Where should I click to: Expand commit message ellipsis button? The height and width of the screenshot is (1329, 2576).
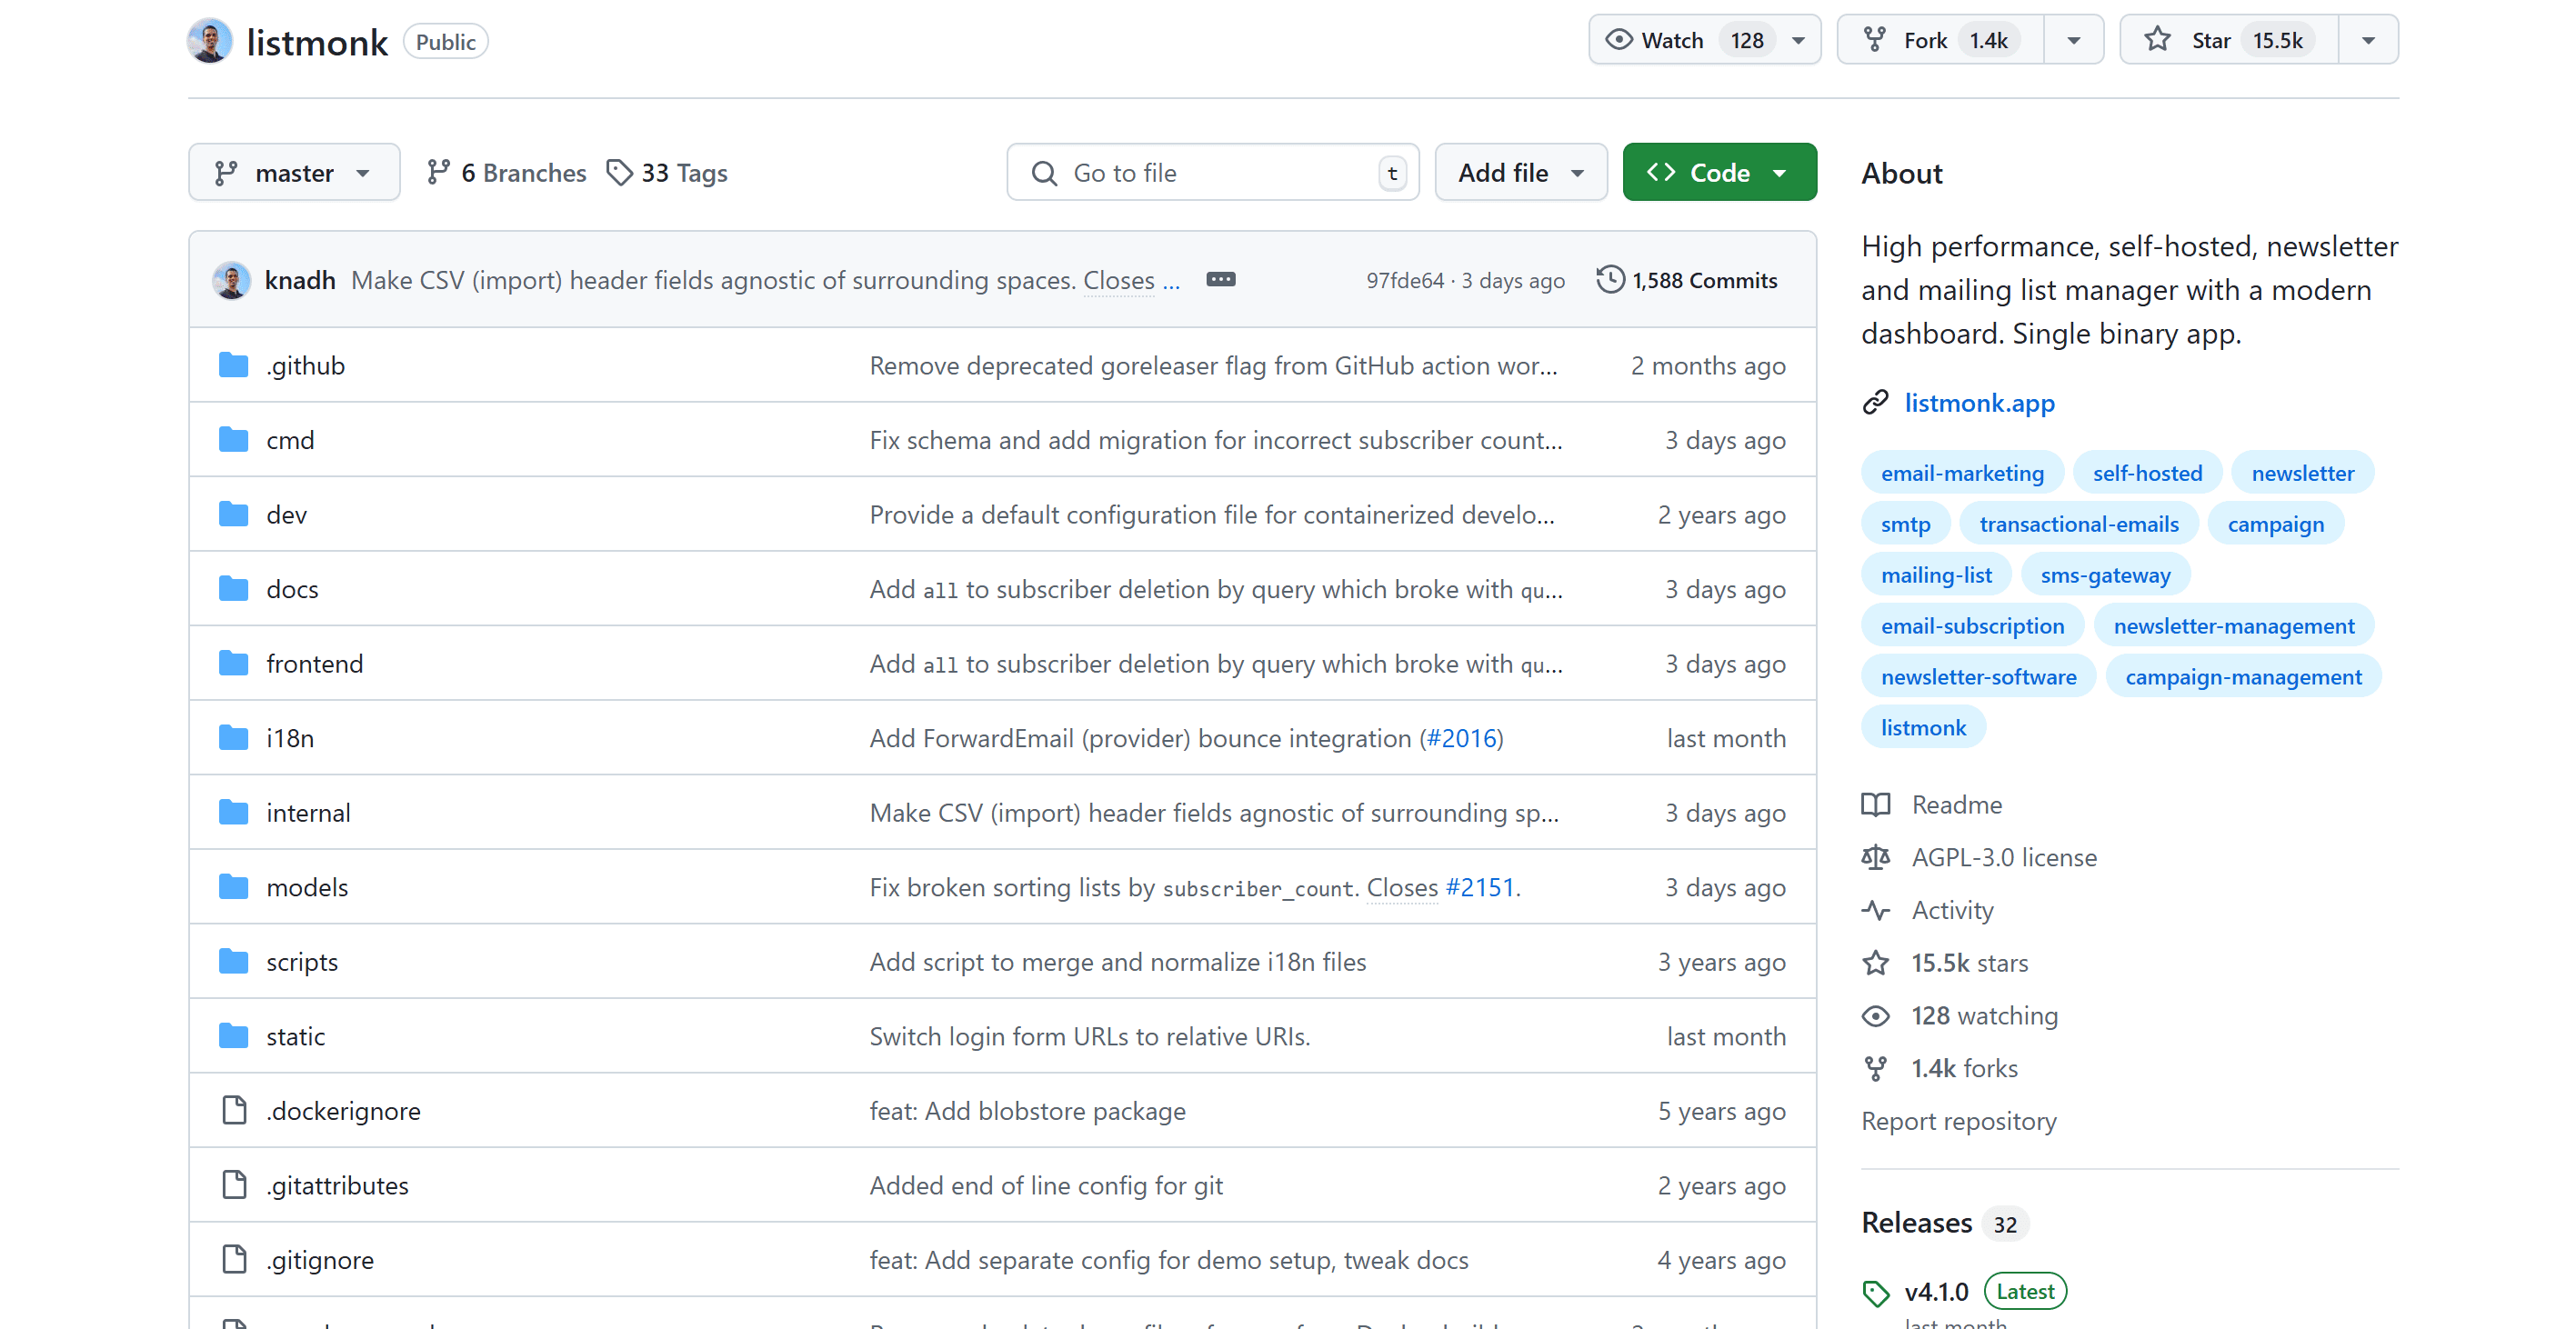1220,280
